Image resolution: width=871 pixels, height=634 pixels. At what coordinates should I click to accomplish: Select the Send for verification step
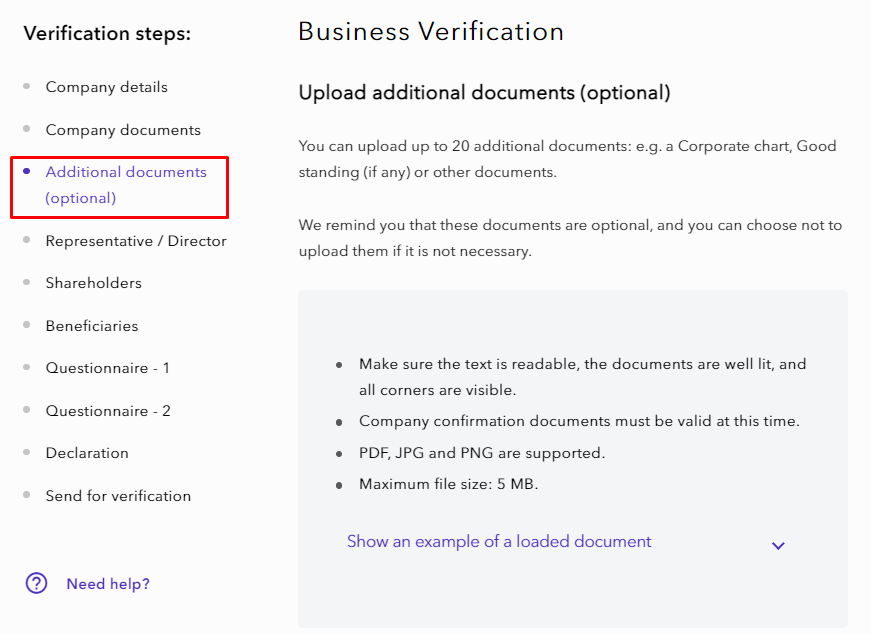118,496
